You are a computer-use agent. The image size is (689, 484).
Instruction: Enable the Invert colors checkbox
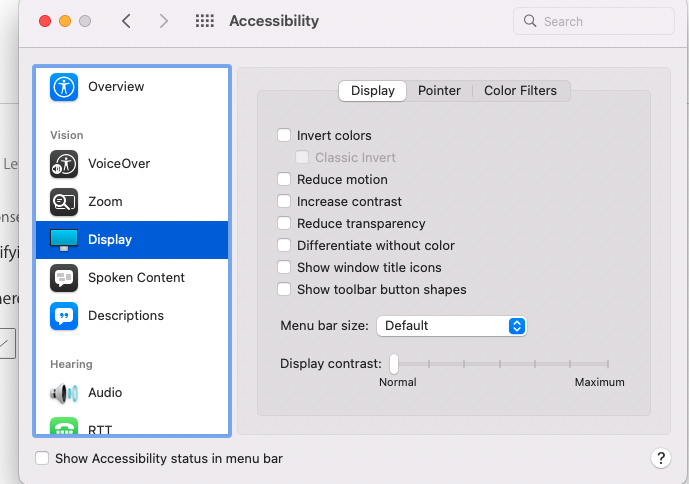285,136
